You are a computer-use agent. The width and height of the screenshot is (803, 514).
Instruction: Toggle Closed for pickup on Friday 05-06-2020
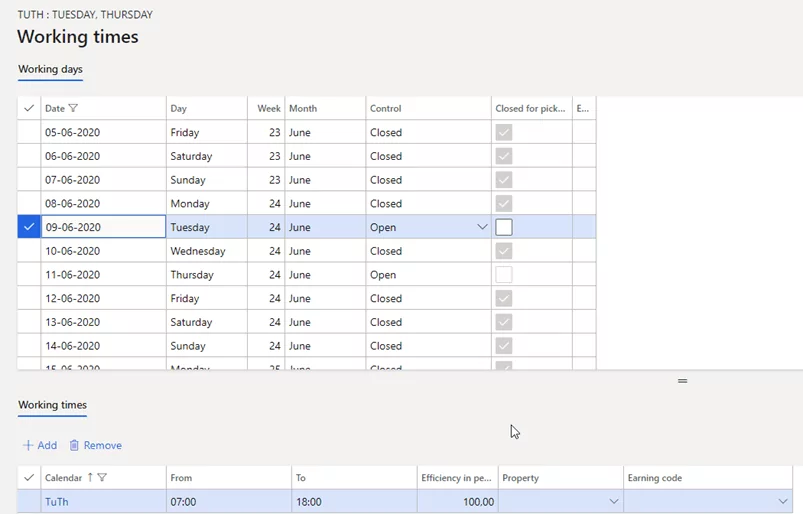[504, 132]
